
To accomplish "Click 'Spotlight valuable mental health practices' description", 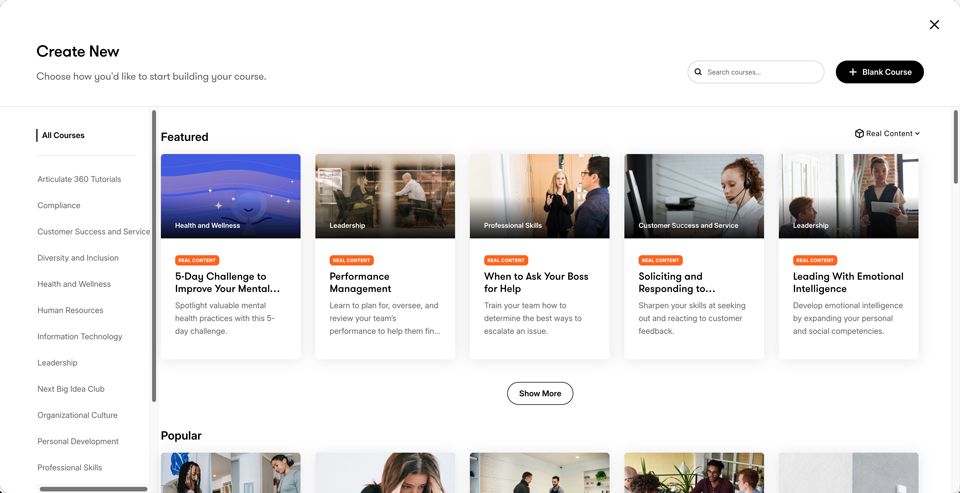I will tap(225, 318).
